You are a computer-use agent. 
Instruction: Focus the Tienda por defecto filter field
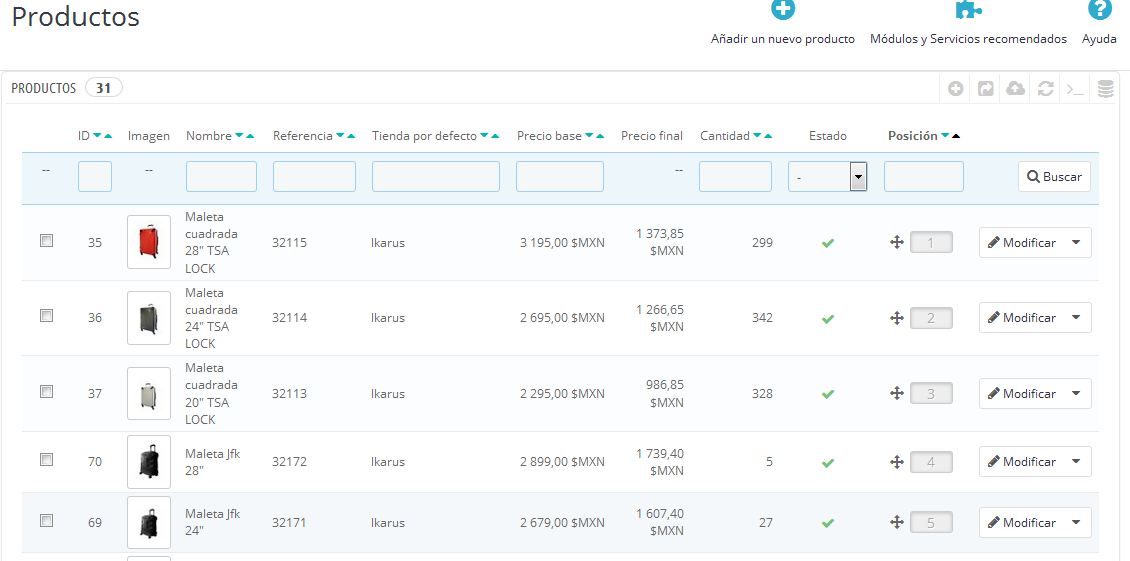pyautogui.click(x=436, y=177)
